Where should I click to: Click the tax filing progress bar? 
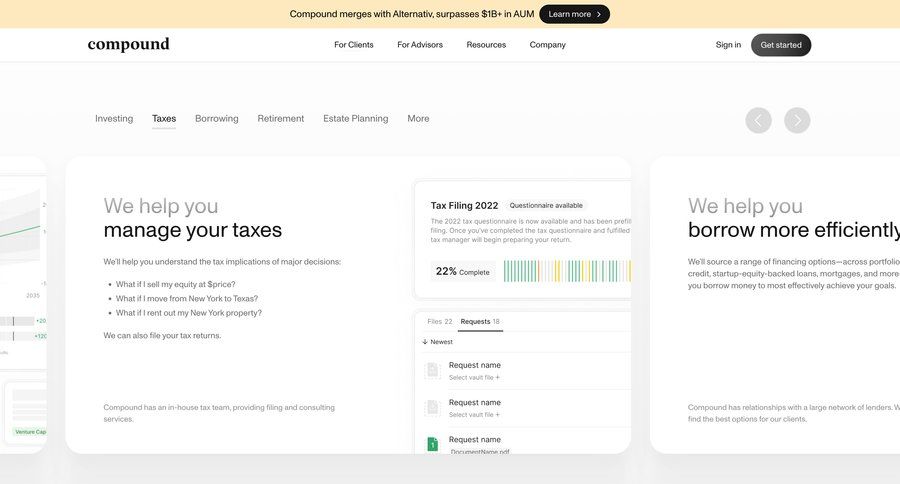[566, 271]
